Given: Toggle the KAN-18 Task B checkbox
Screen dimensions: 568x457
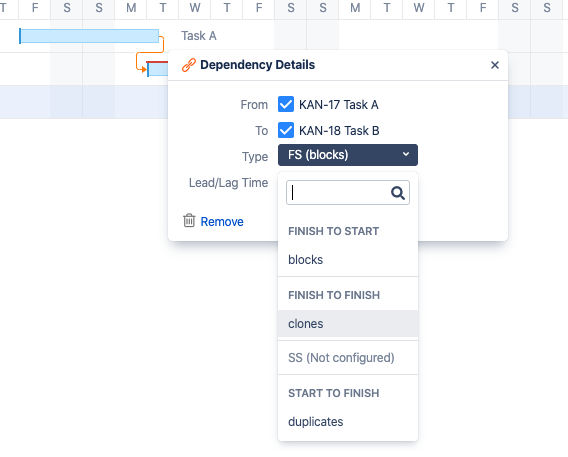Looking at the screenshot, I should point(286,130).
